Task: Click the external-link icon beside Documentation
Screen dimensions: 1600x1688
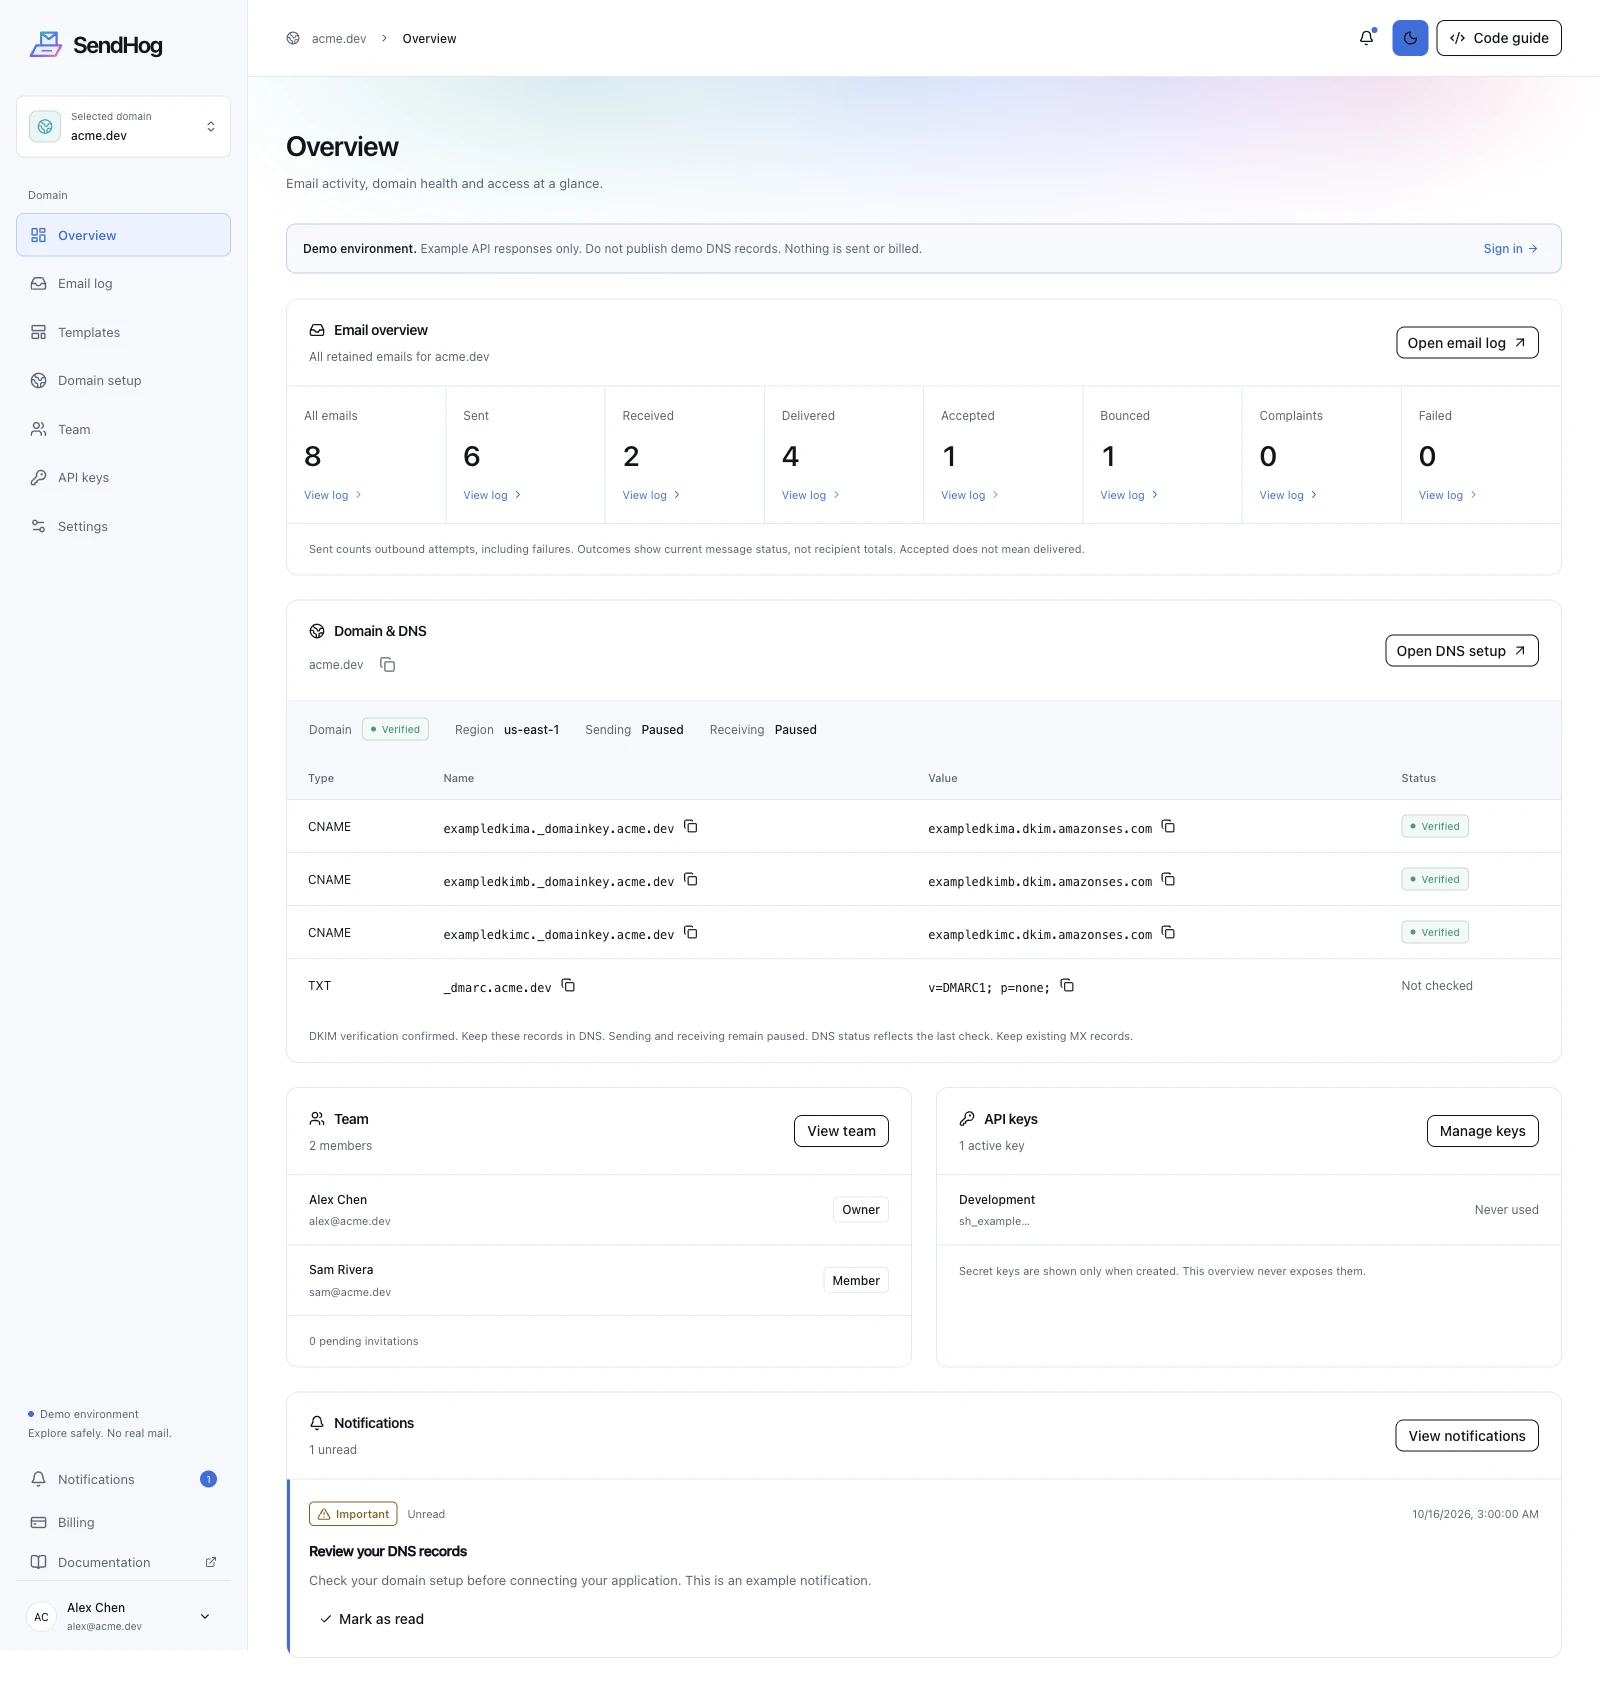Action: pos(211,1562)
